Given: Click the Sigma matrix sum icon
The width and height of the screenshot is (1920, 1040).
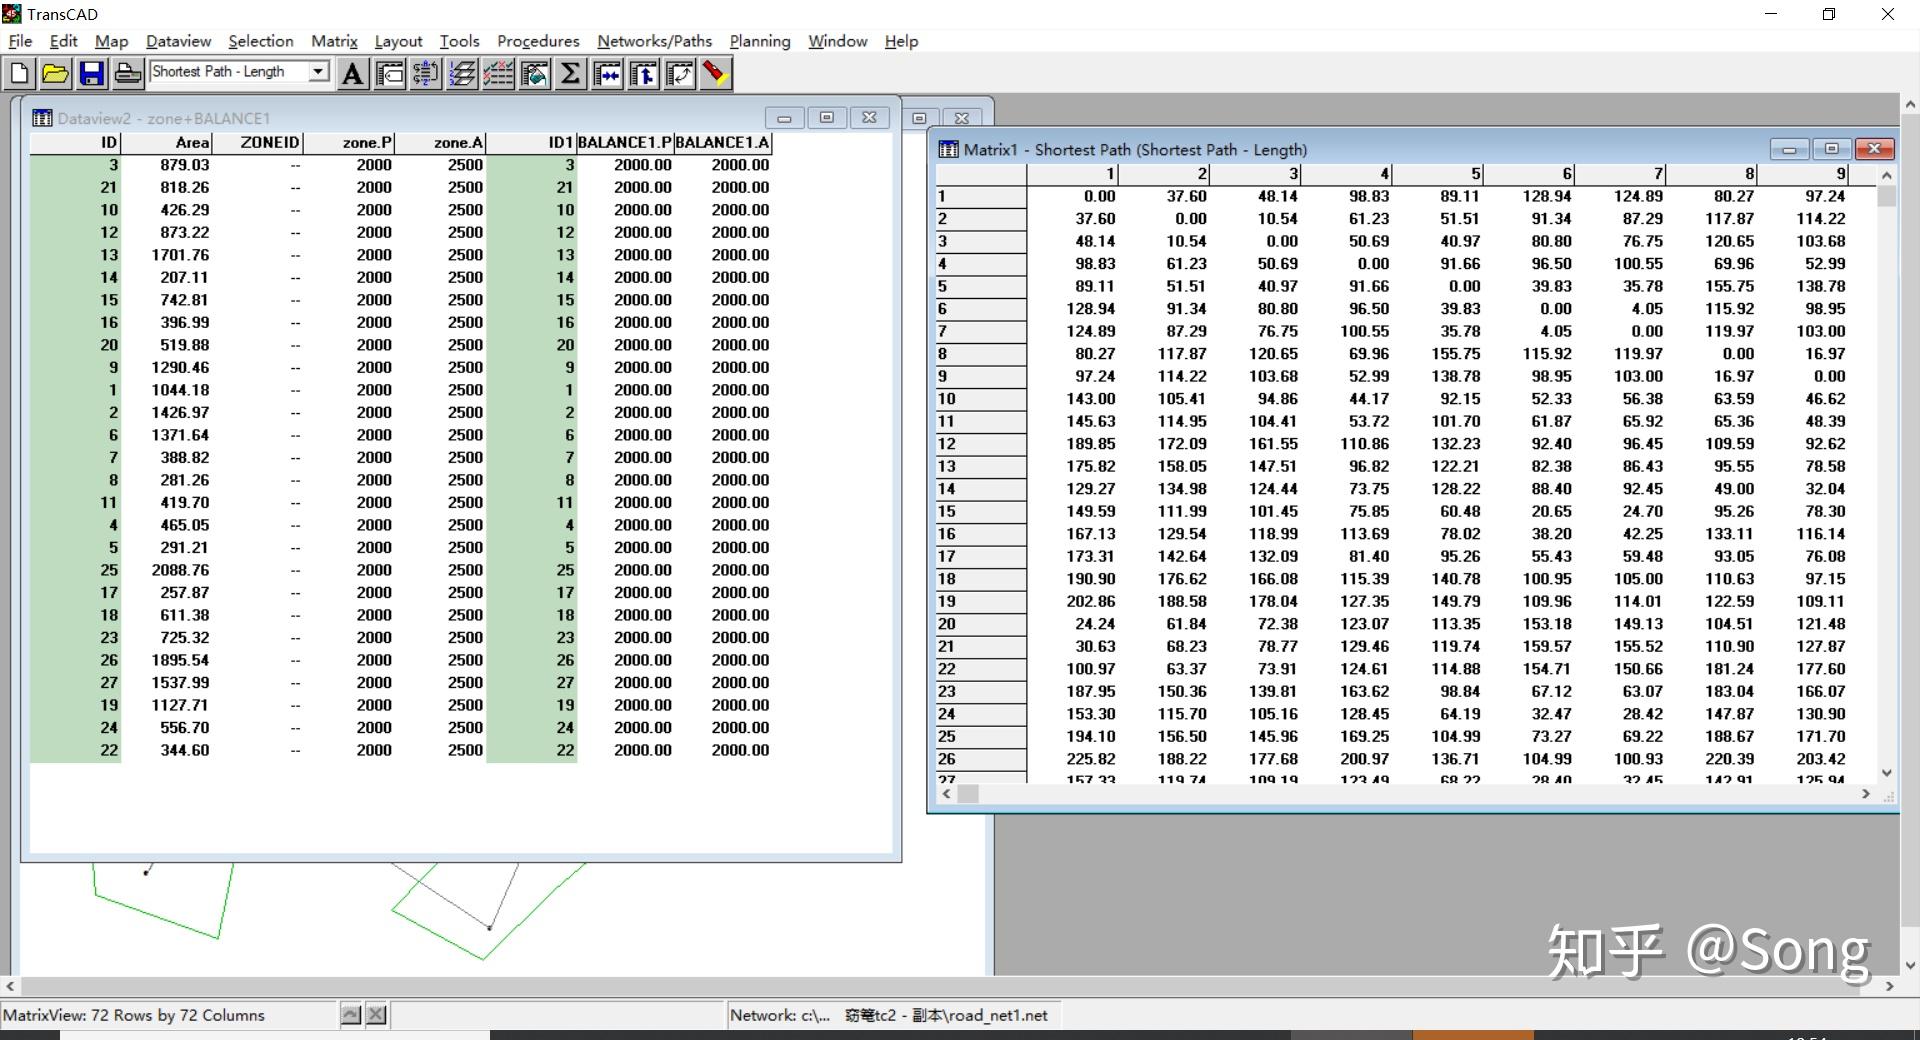Looking at the screenshot, I should (x=570, y=74).
